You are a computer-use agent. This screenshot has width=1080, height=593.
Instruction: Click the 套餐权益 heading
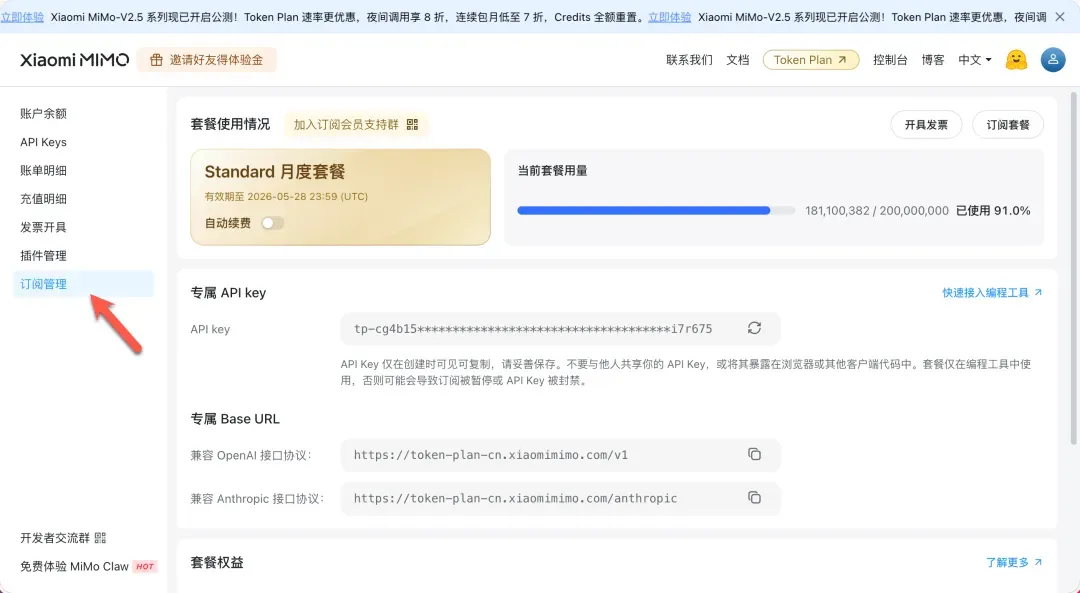[217, 562]
